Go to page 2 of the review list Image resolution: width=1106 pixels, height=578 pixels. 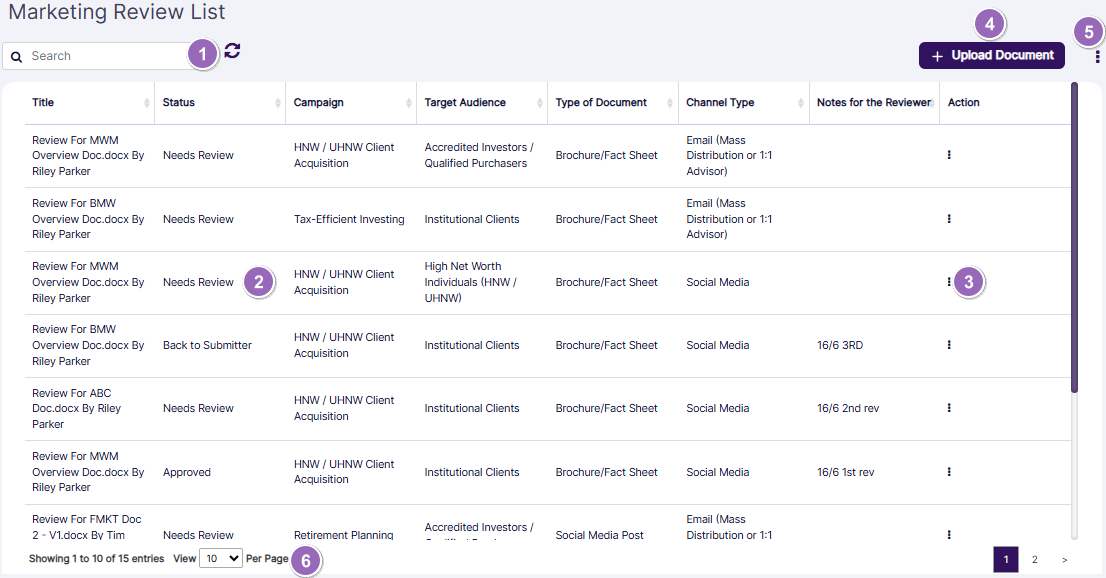(x=1033, y=560)
